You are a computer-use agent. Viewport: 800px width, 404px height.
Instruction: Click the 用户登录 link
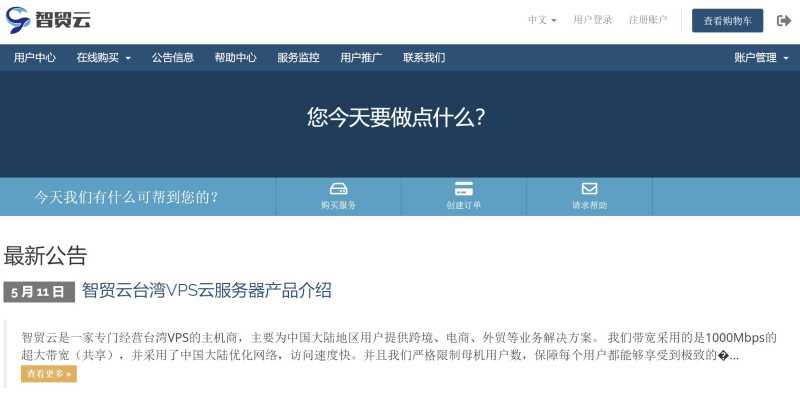click(592, 20)
